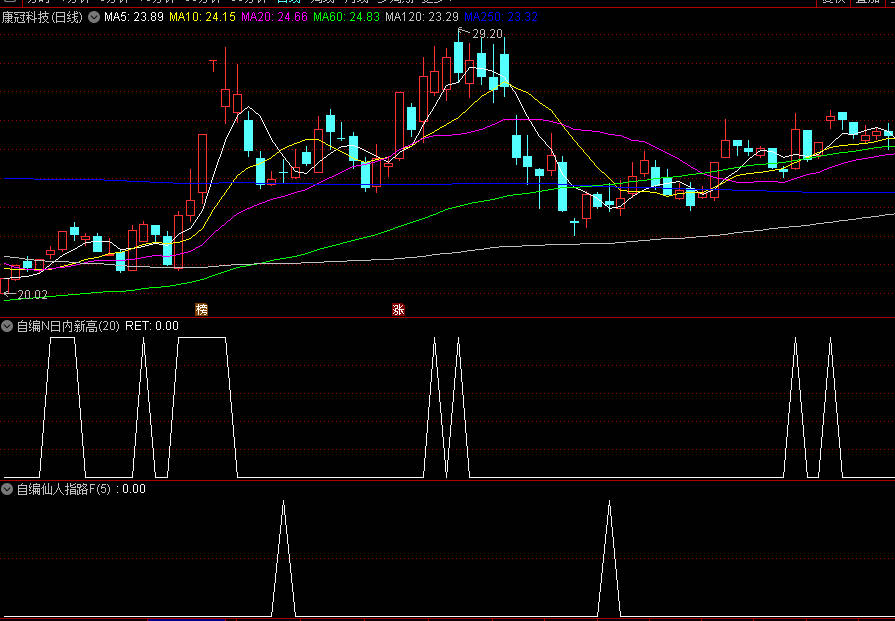Click the MA20 magenta average label
895x621 pixels.
pos(274,17)
